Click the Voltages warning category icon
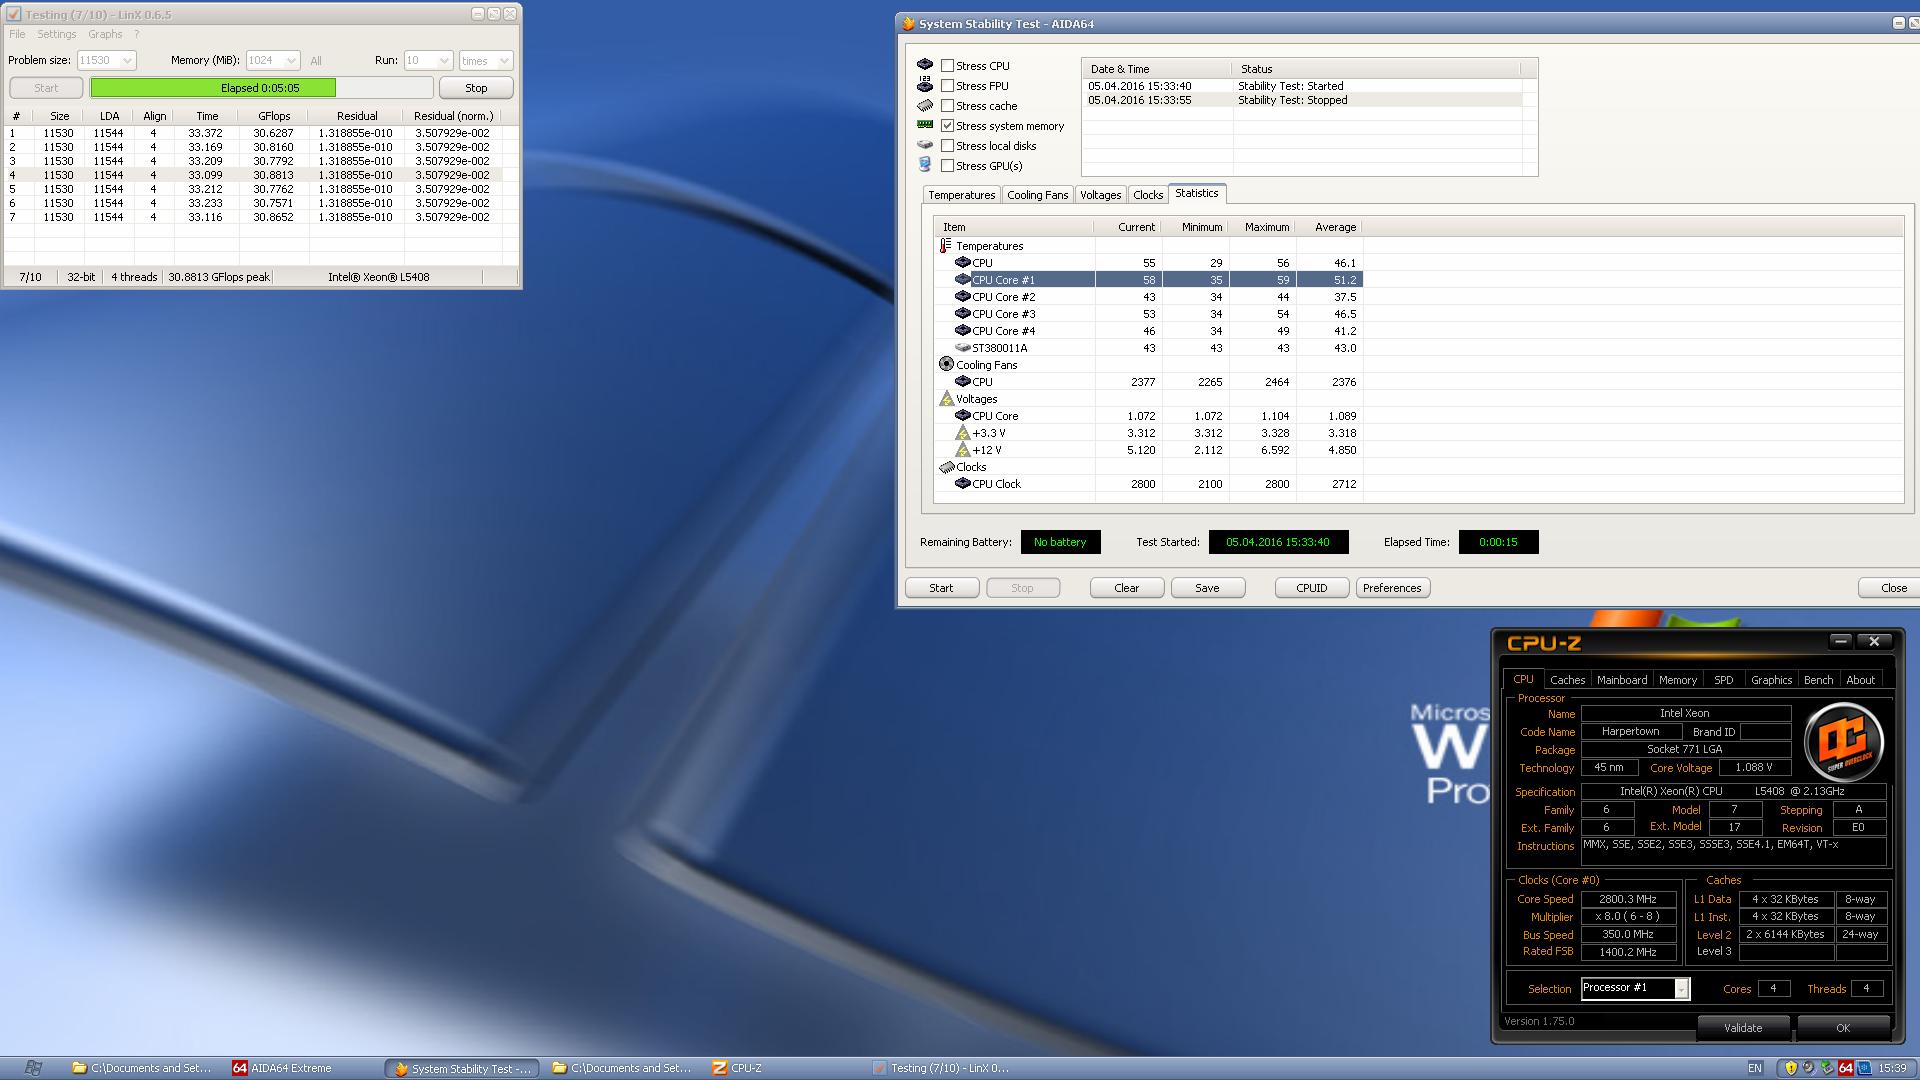1920x1080 pixels. 946,399
